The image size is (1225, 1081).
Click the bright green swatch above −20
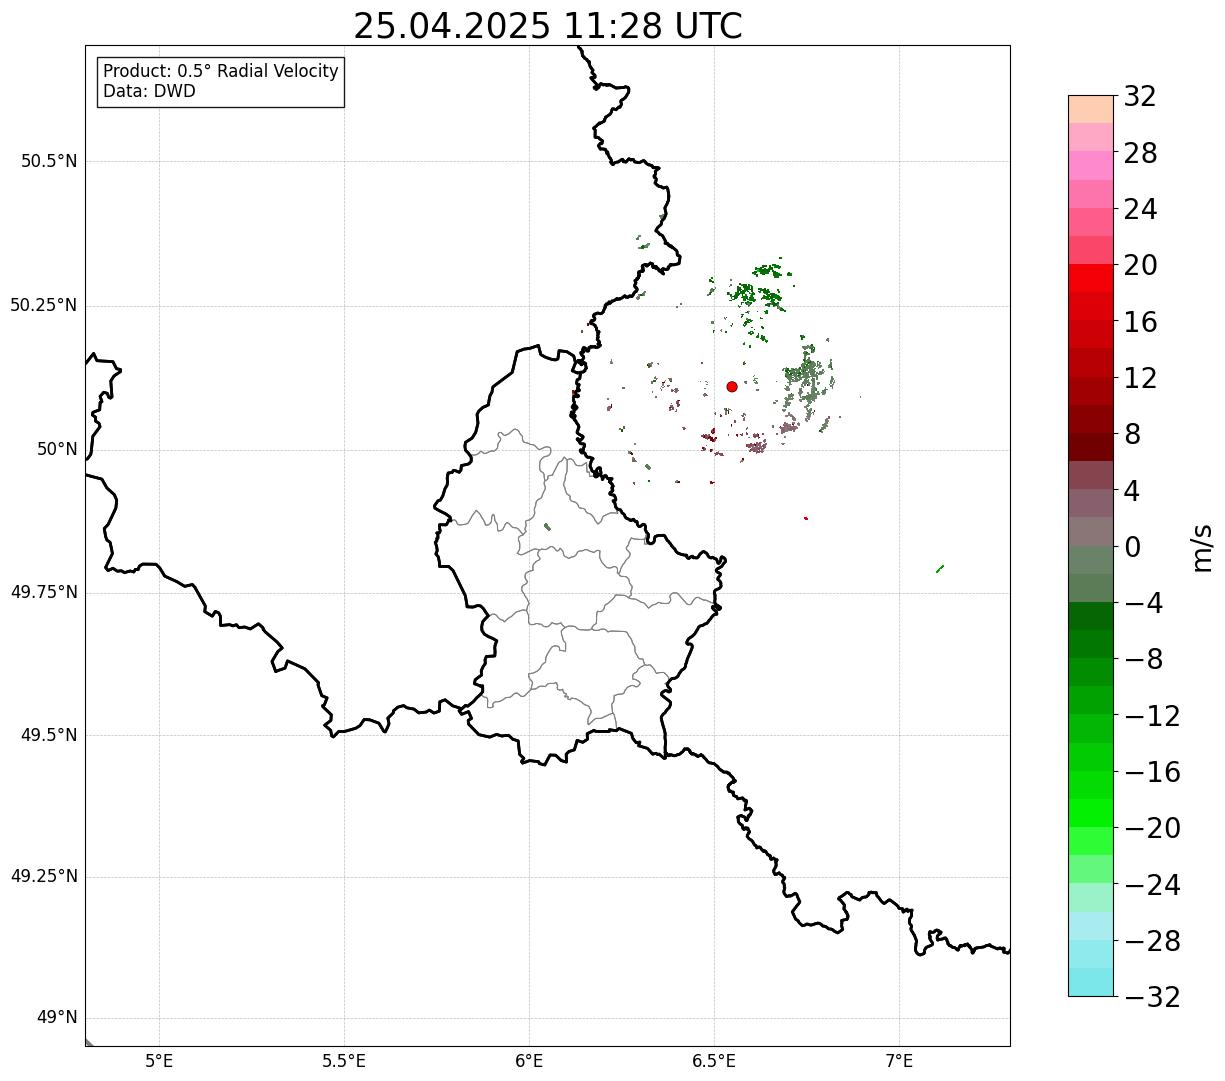click(1091, 814)
